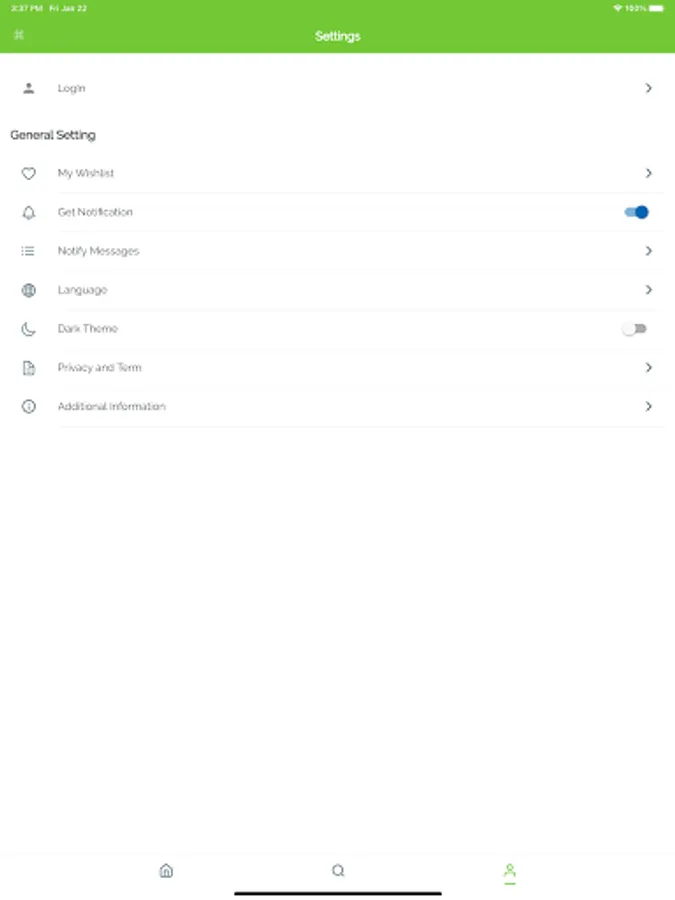Go to the Home tab

click(166, 871)
